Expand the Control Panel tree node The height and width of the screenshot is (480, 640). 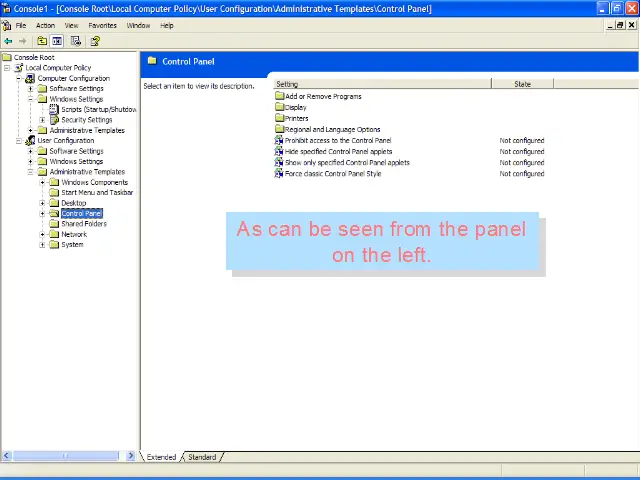[x=42, y=213]
